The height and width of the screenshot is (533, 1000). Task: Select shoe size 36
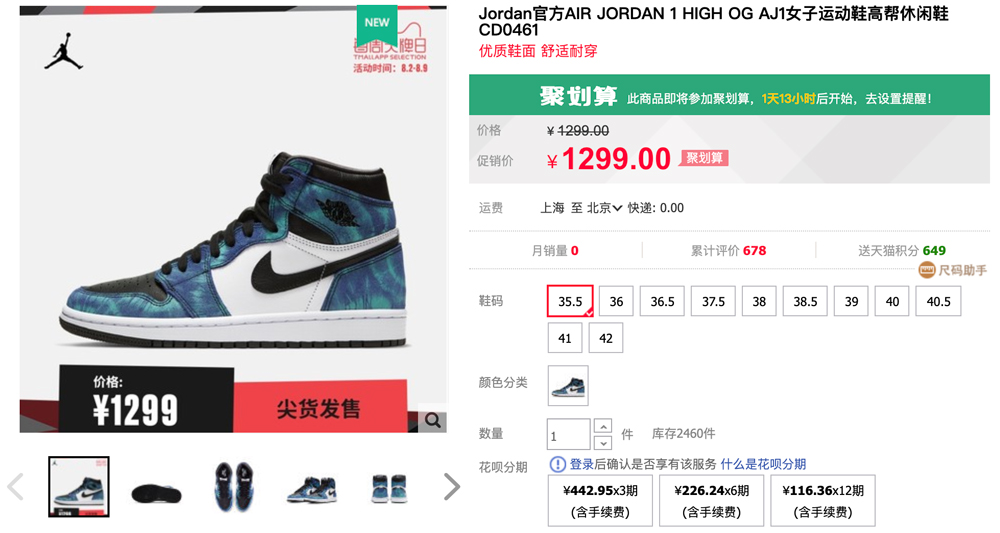[616, 301]
